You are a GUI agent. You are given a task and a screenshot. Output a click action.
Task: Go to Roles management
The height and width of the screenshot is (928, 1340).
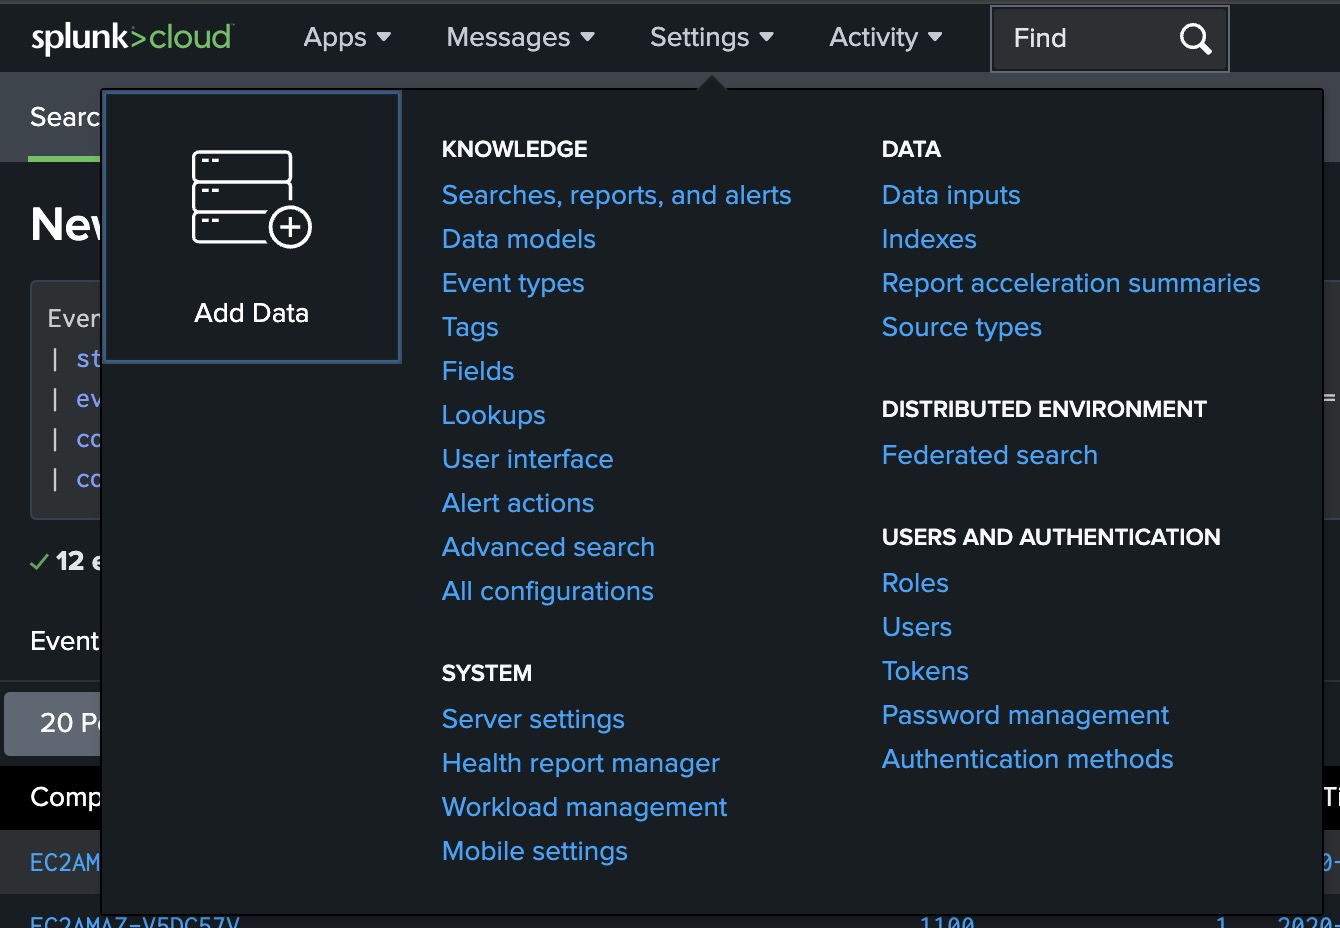point(914,583)
